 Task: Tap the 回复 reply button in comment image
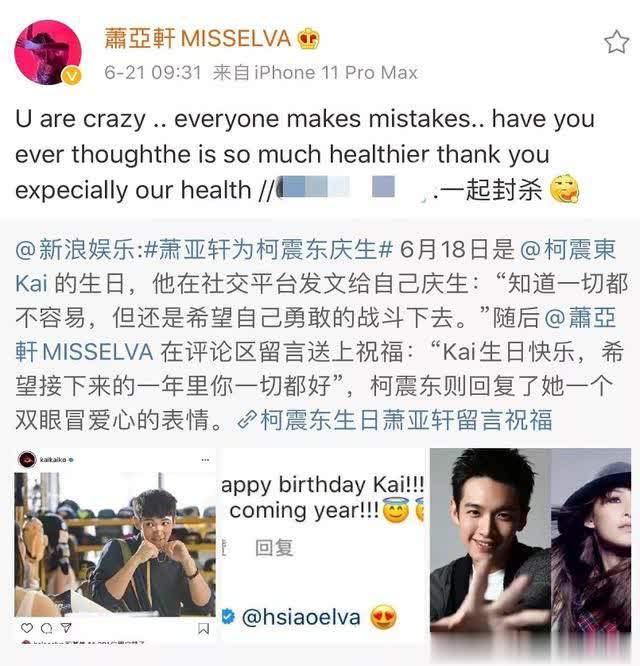(274, 547)
